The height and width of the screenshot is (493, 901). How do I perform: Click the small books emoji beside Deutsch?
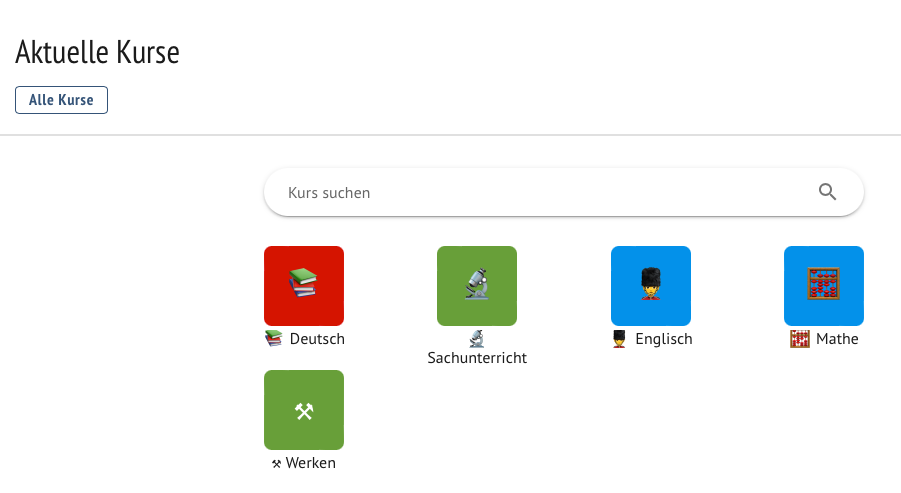(x=274, y=339)
